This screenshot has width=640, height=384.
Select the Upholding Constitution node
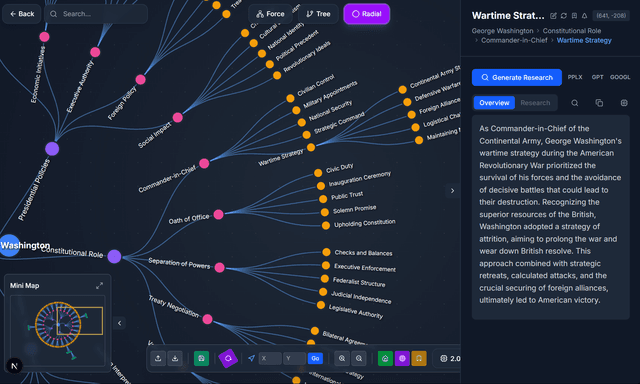click(x=326, y=225)
